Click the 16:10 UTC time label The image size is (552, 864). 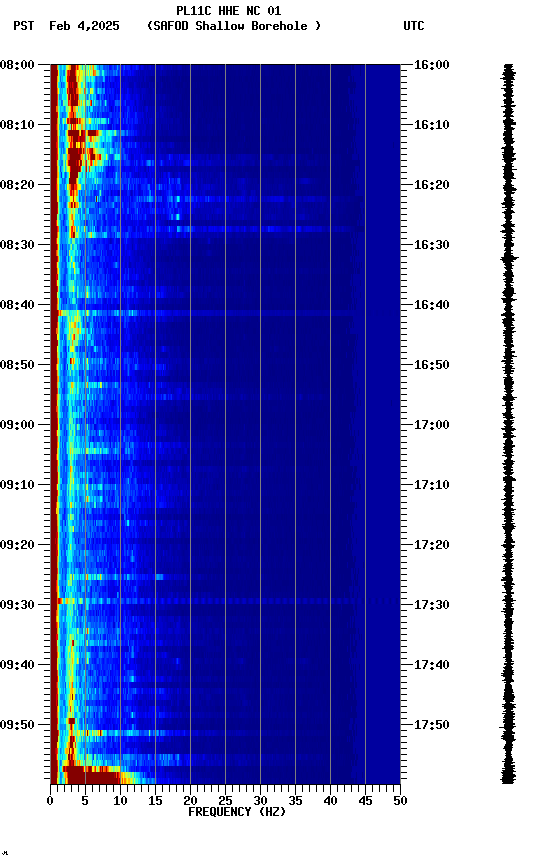[432, 125]
